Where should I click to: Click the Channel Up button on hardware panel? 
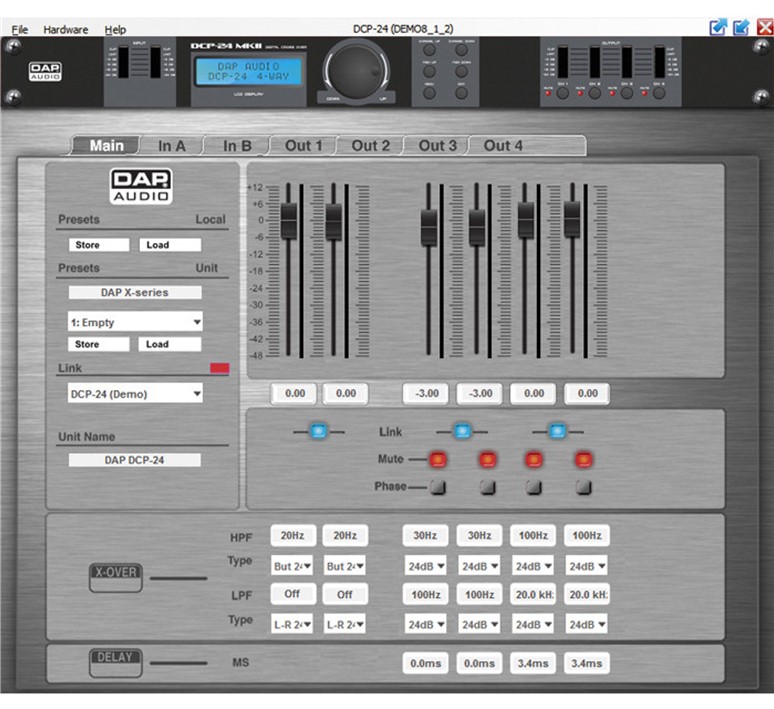click(x=429, y=50)
